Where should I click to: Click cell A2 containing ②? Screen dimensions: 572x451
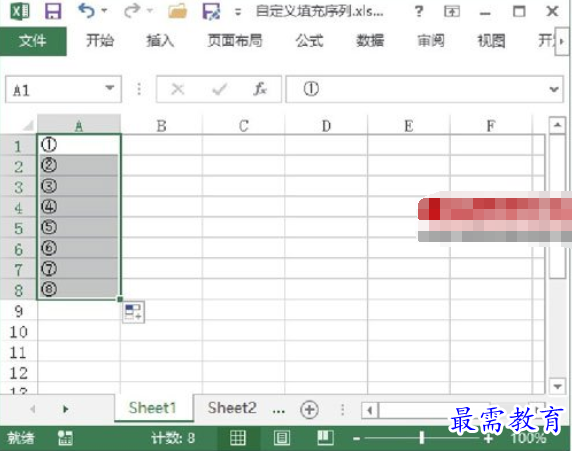[x=79, y=166]
